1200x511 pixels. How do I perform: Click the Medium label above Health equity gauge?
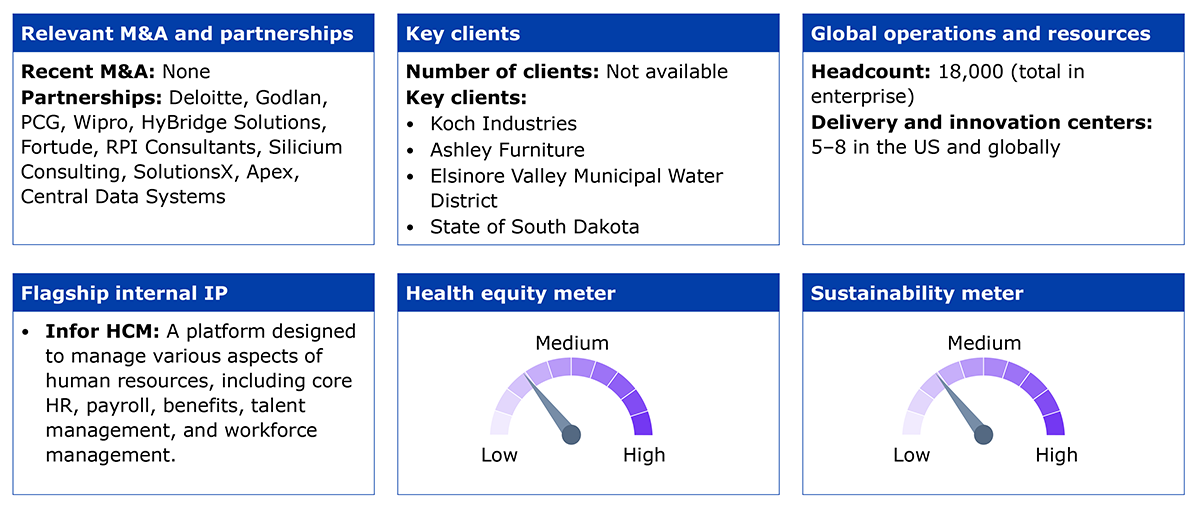click(x=572, y=343)
